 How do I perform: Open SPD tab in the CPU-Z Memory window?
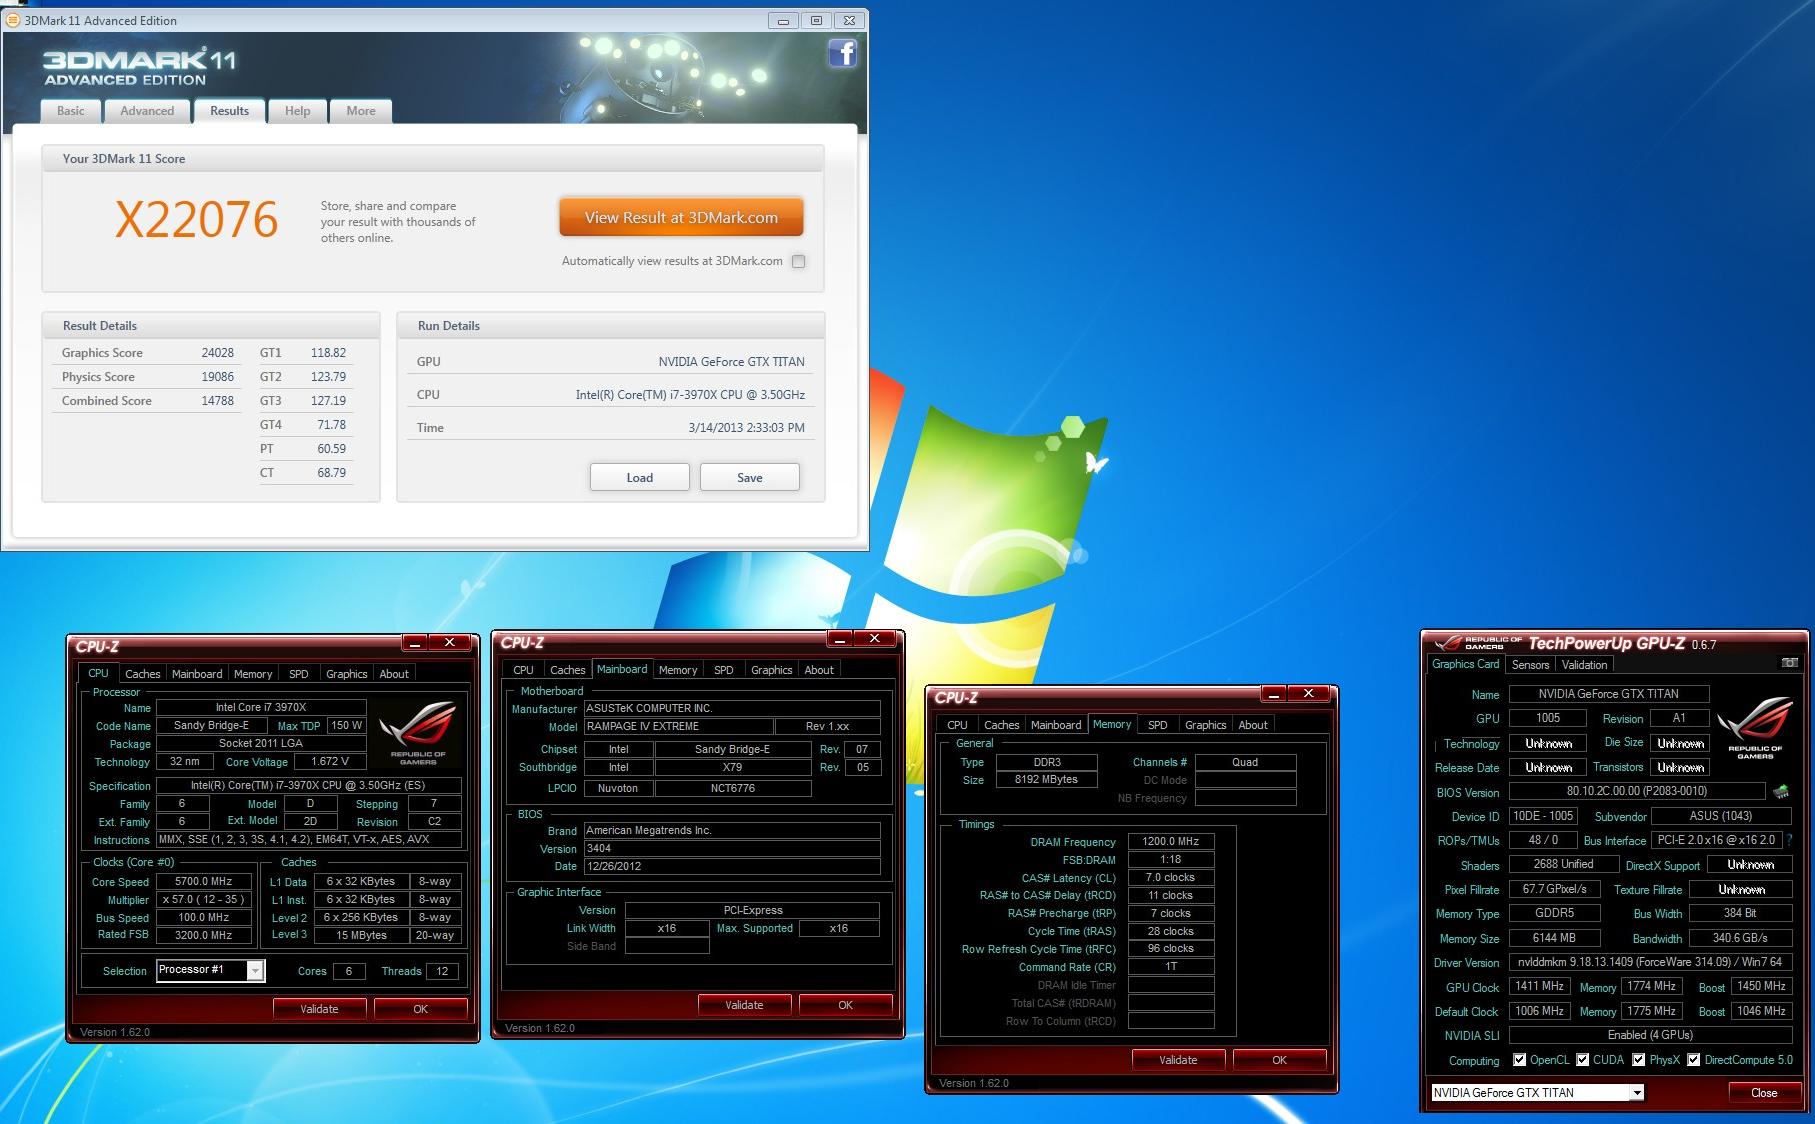click(x=1157, y=725)
